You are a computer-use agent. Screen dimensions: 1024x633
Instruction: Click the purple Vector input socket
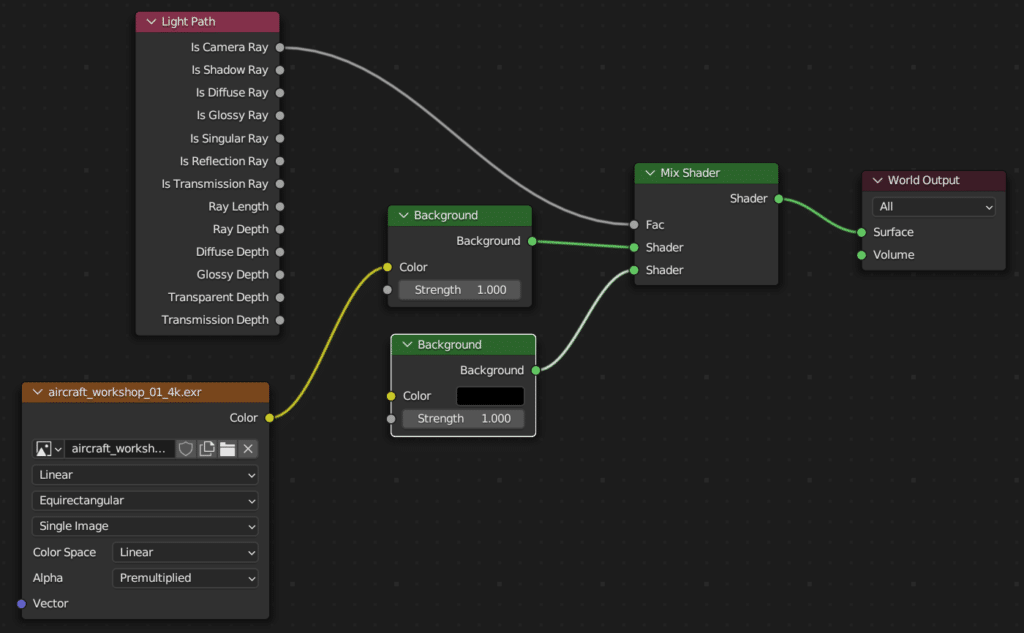[x=21, y=603]
